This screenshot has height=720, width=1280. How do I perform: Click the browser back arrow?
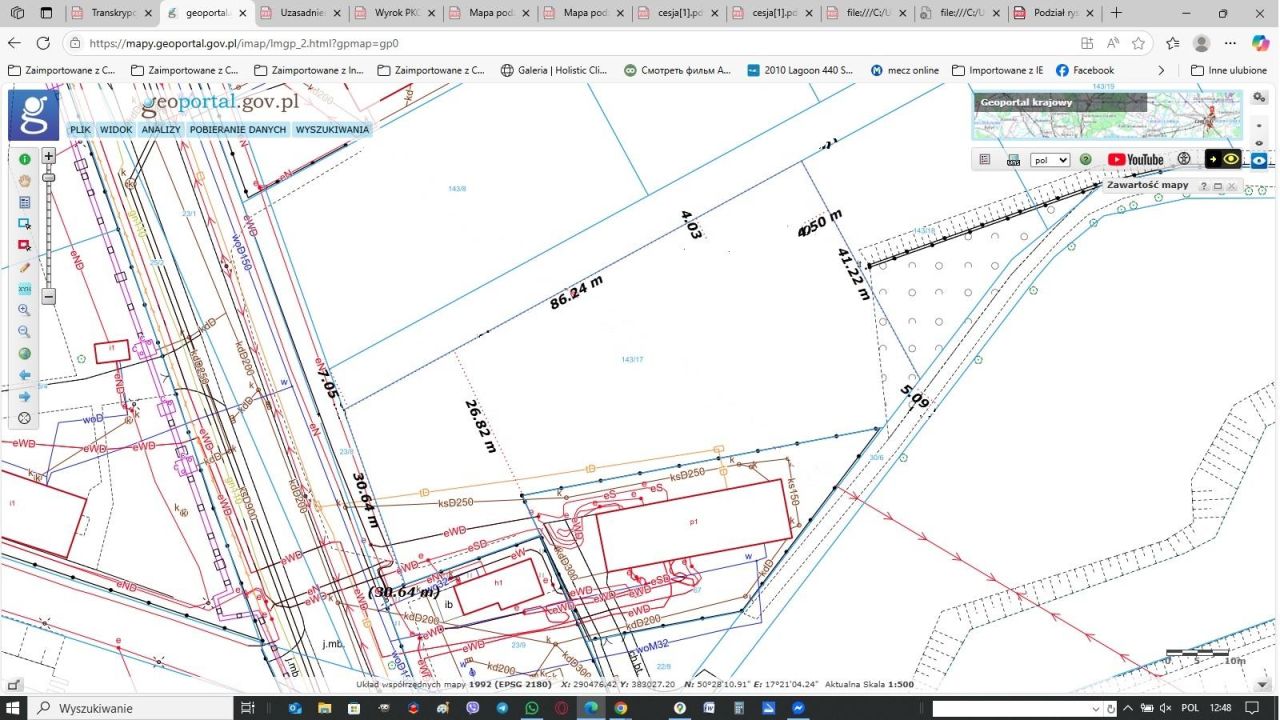click(x=14, y=43)
